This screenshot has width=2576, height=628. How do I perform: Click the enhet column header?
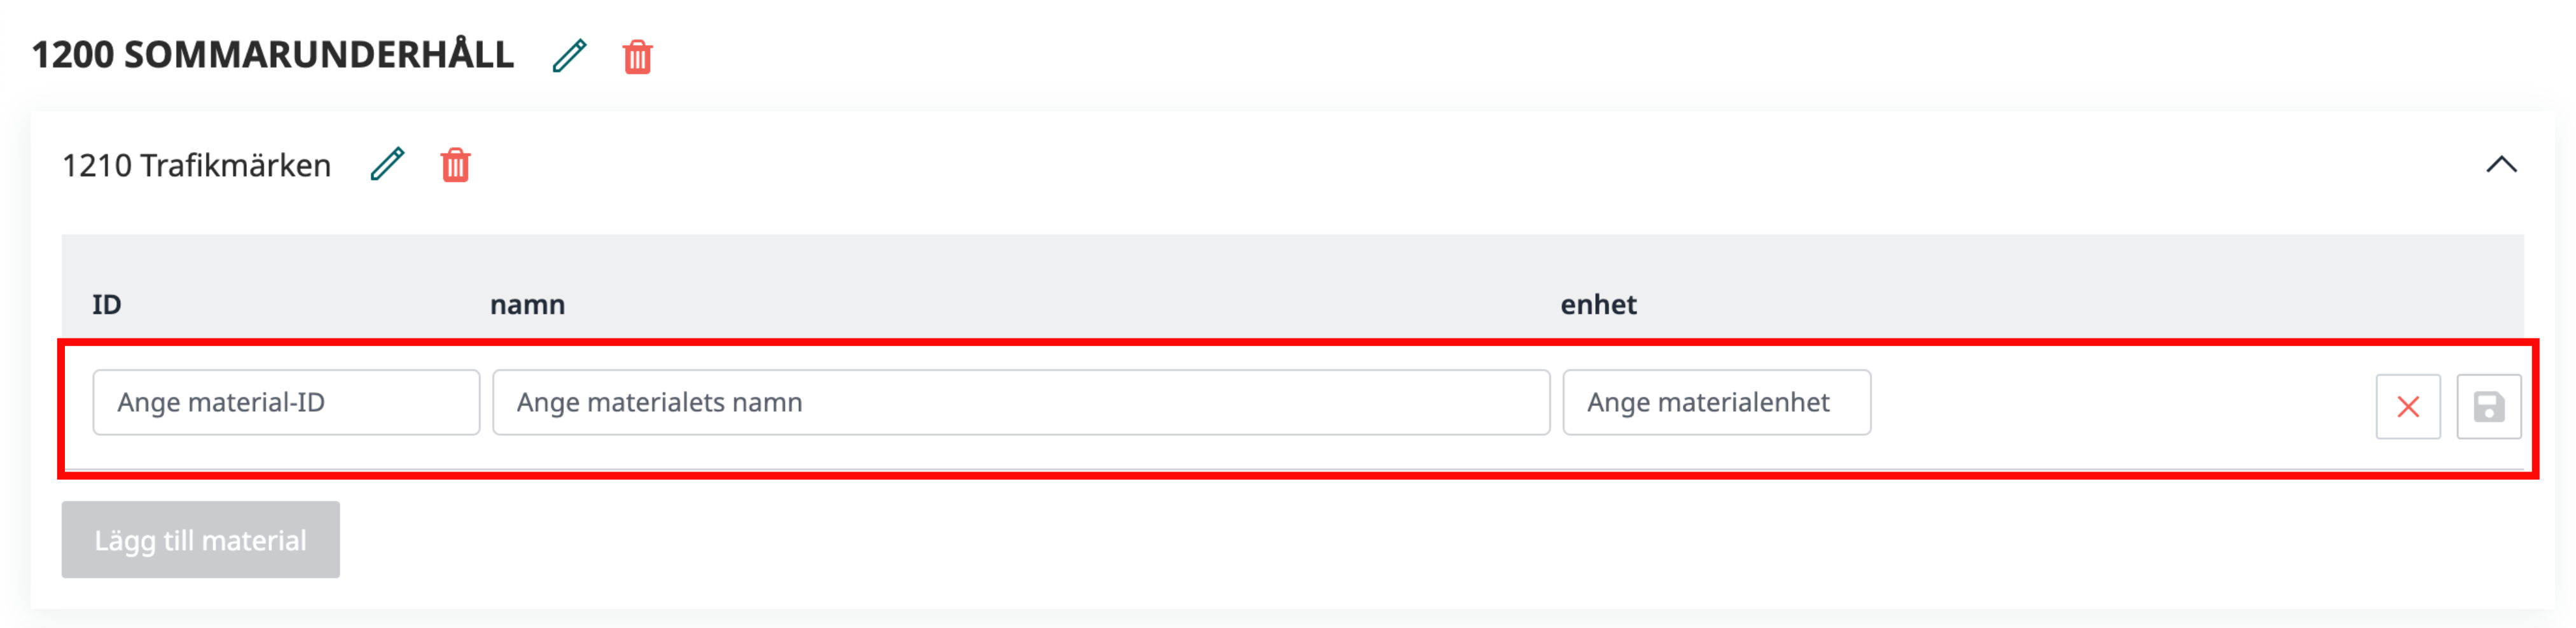(x=1597, y=304)
